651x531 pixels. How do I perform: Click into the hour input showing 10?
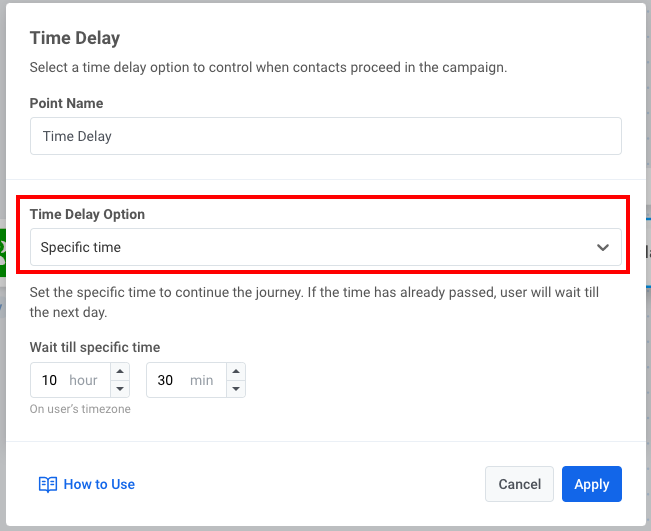tap(70, 380)
